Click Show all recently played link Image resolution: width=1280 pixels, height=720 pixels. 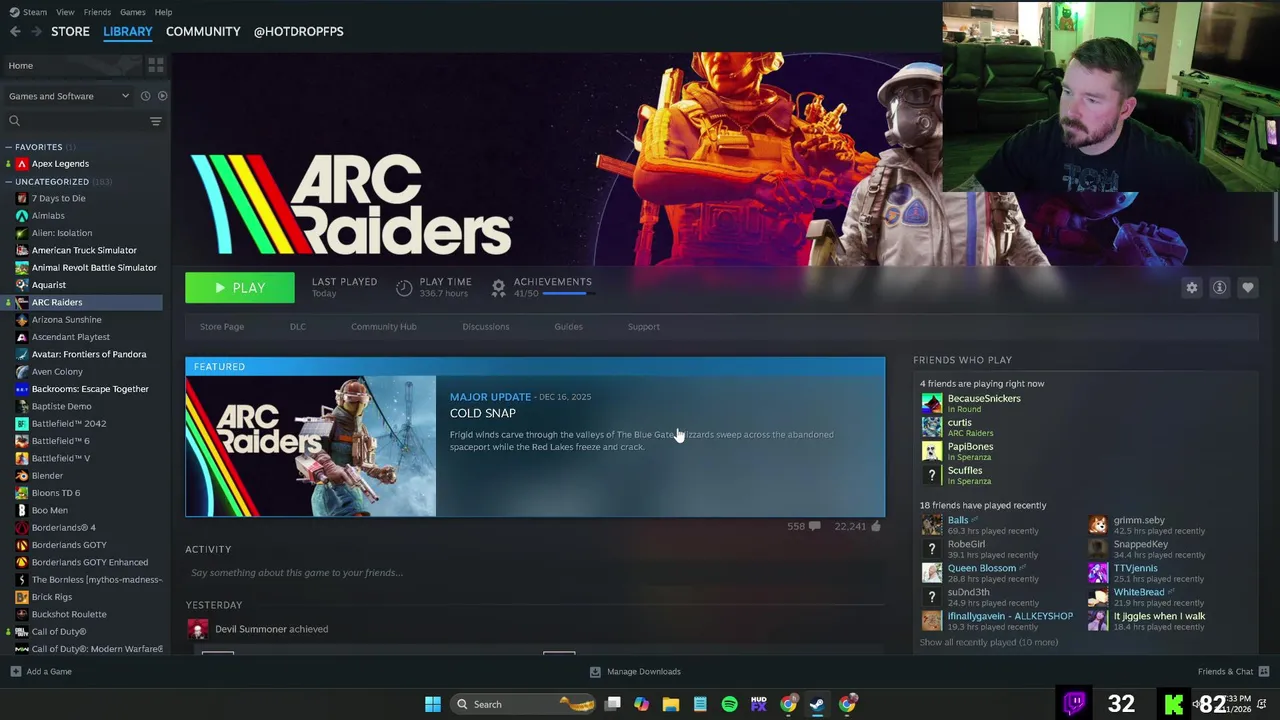point(988,642)
